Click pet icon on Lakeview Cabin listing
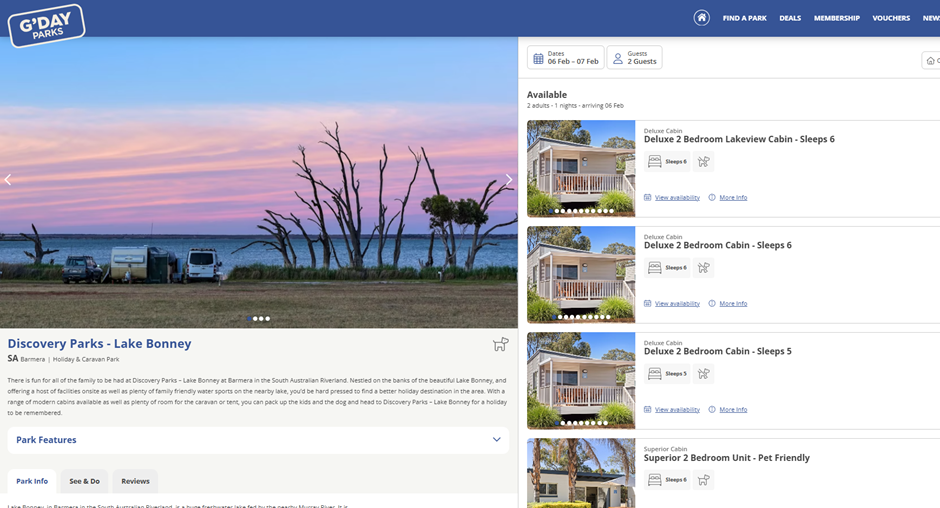Screen dimensions: 940x508 [x=703, y=161]
